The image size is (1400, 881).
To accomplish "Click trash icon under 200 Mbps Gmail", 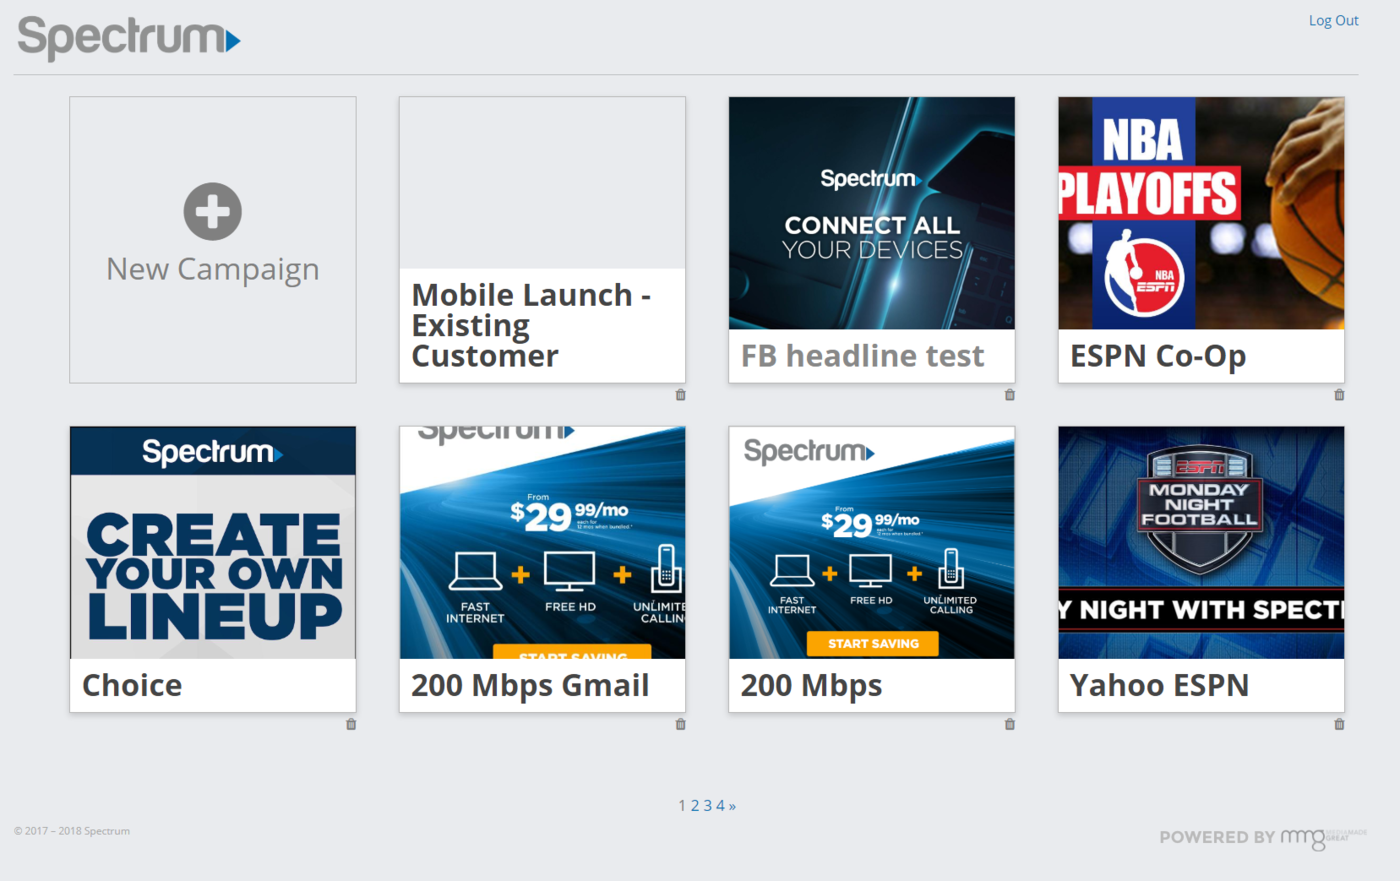I will (680, 724).
